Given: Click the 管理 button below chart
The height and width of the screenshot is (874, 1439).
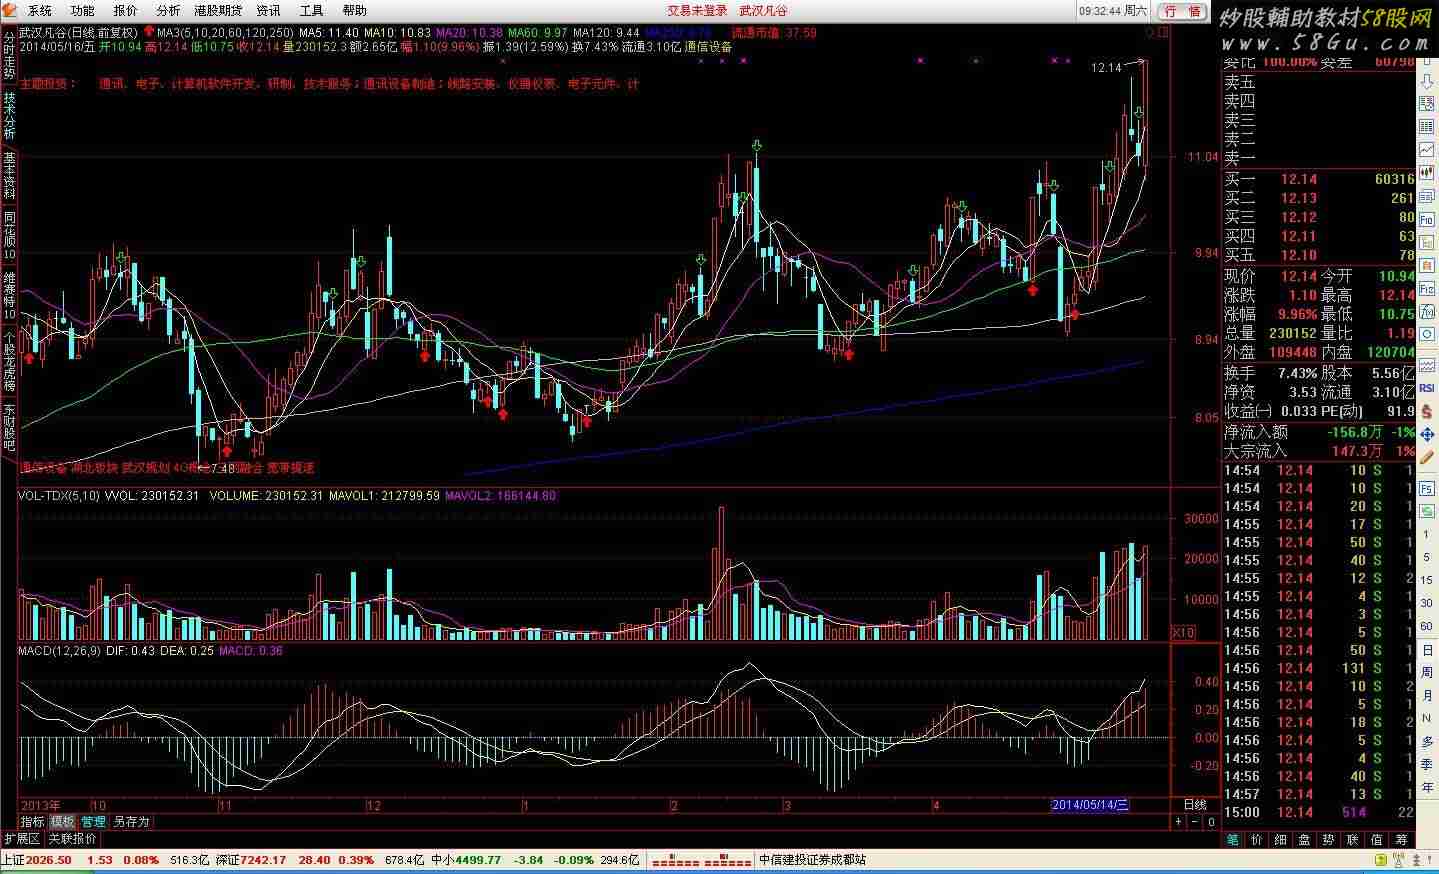Looking at the screenshot, I should click(x=93, y=821).
